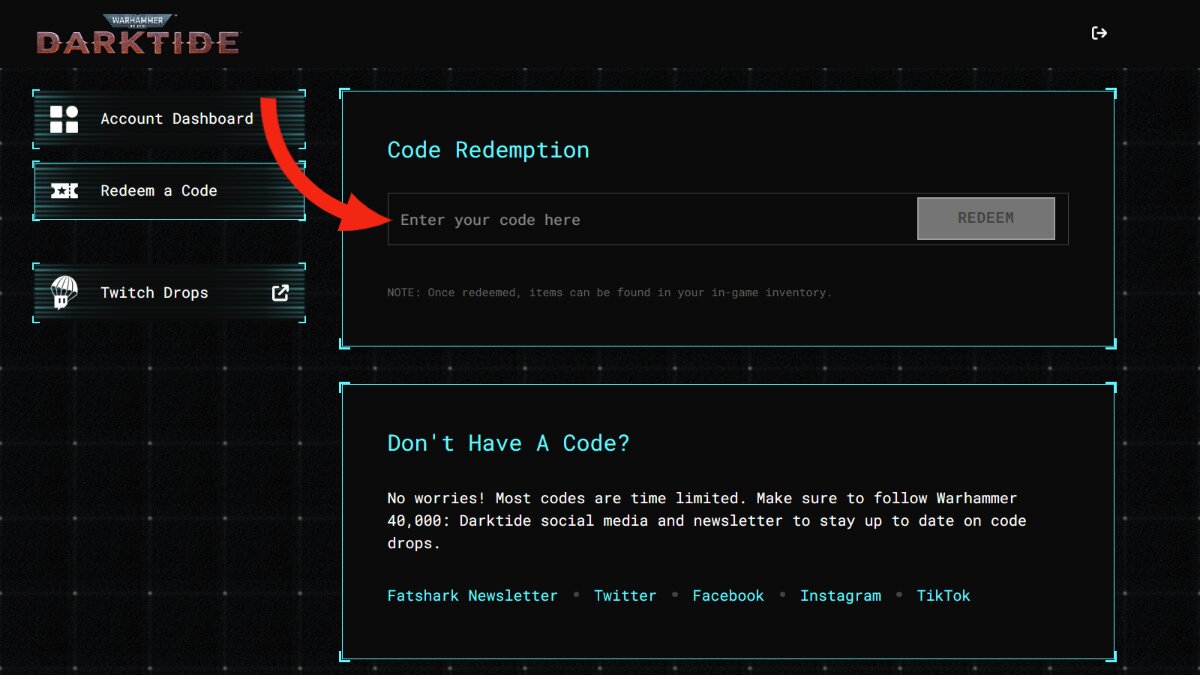
Task: Click the NOTE text about in-game inventory
Action: [609, 293]
